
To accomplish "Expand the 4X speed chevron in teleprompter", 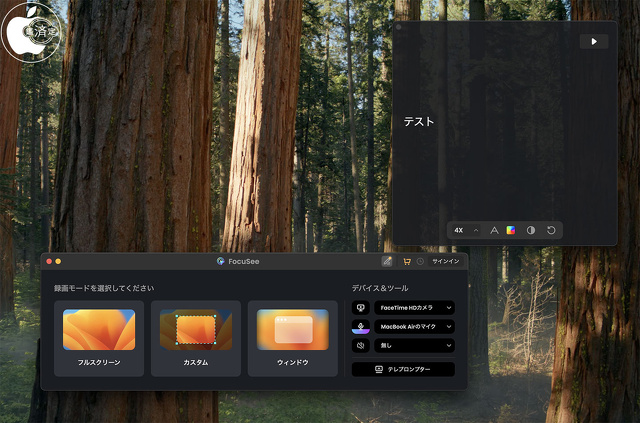I will point(476,230).
